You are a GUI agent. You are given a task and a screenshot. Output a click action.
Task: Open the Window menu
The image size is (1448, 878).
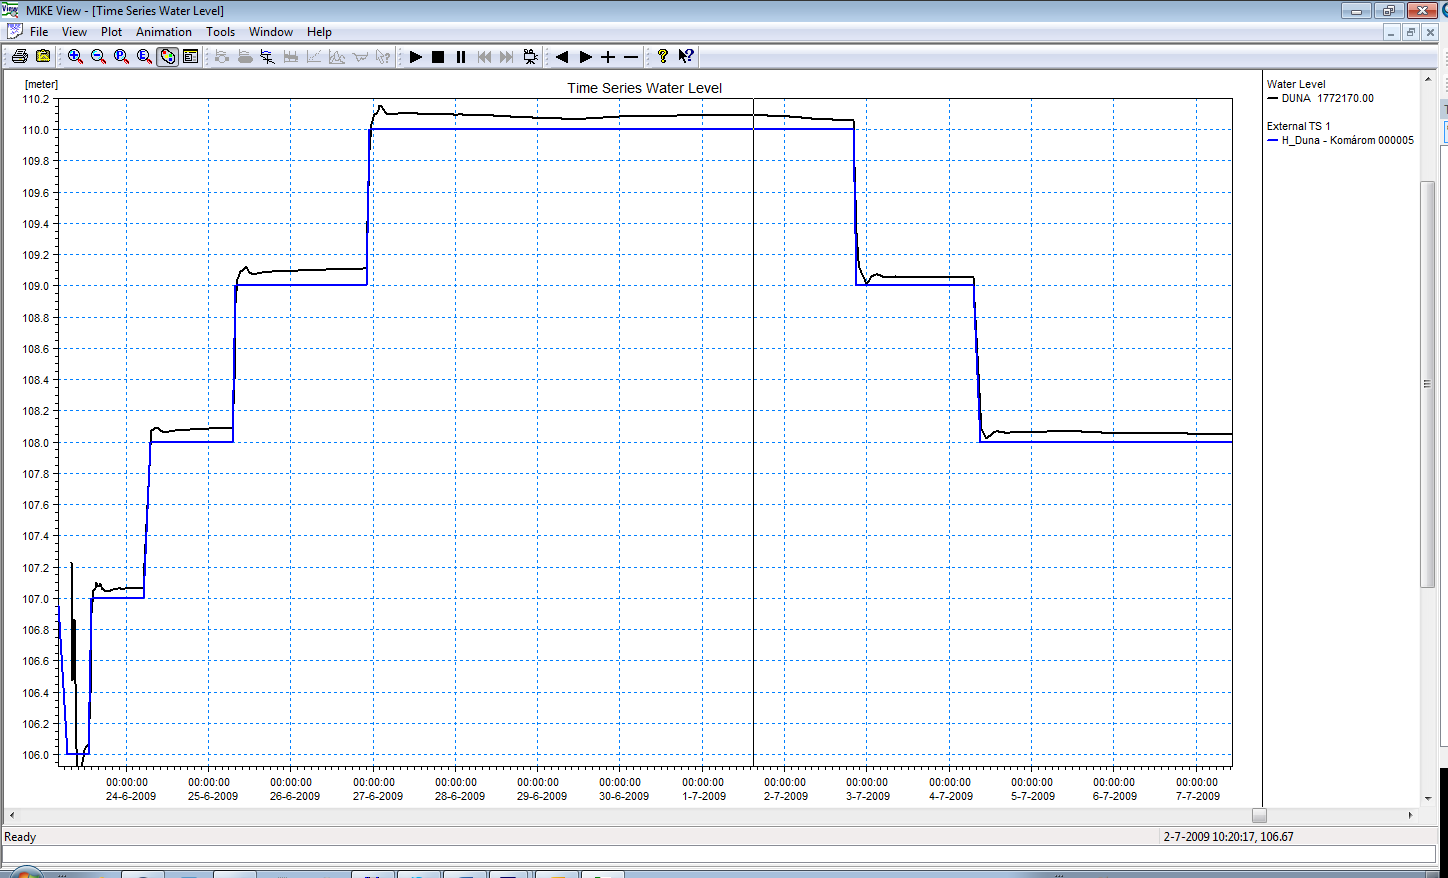271,32
